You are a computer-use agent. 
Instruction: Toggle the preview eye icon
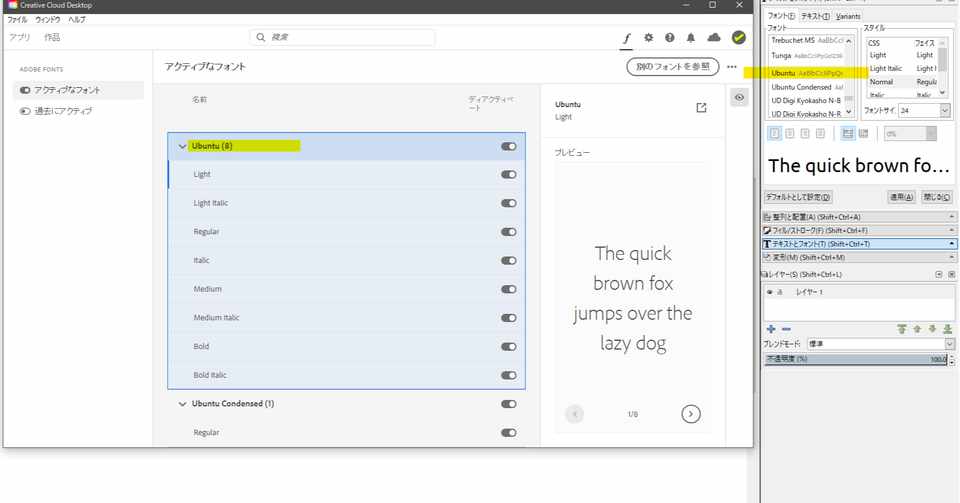tap(740, 97)
